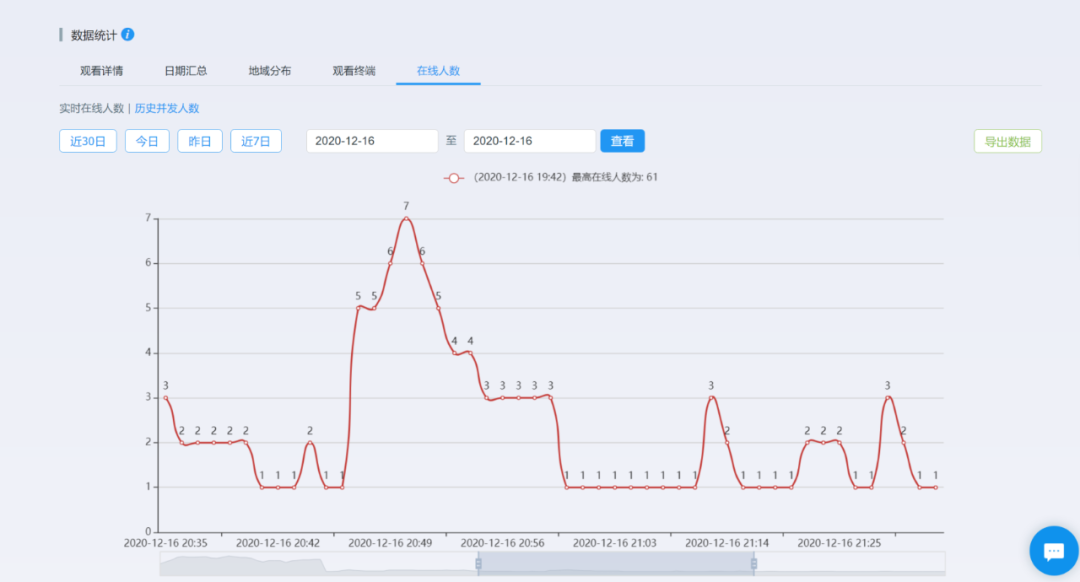Image resolution: width=1080 pixels, height=582 pixels.
Task: Apply the 近7日 range
Action: [256, 141]
